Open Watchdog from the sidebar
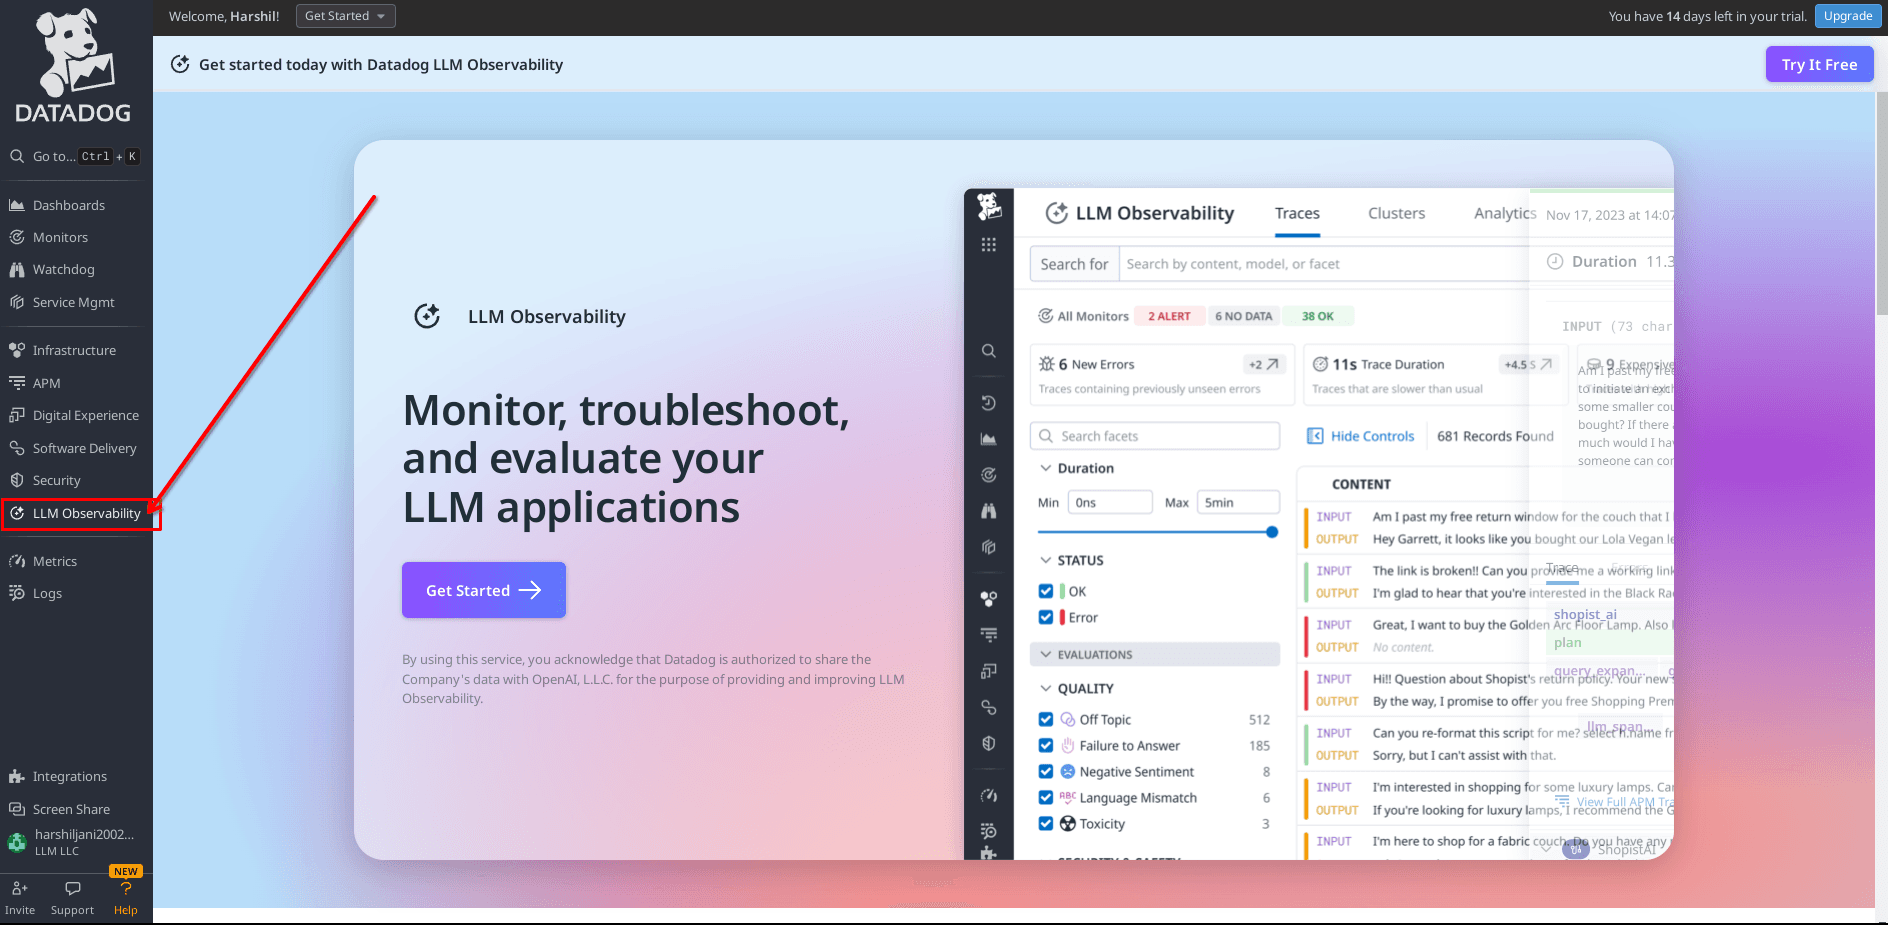The width and height of the screenshot is (1888, 925). [x=63, y=269]
